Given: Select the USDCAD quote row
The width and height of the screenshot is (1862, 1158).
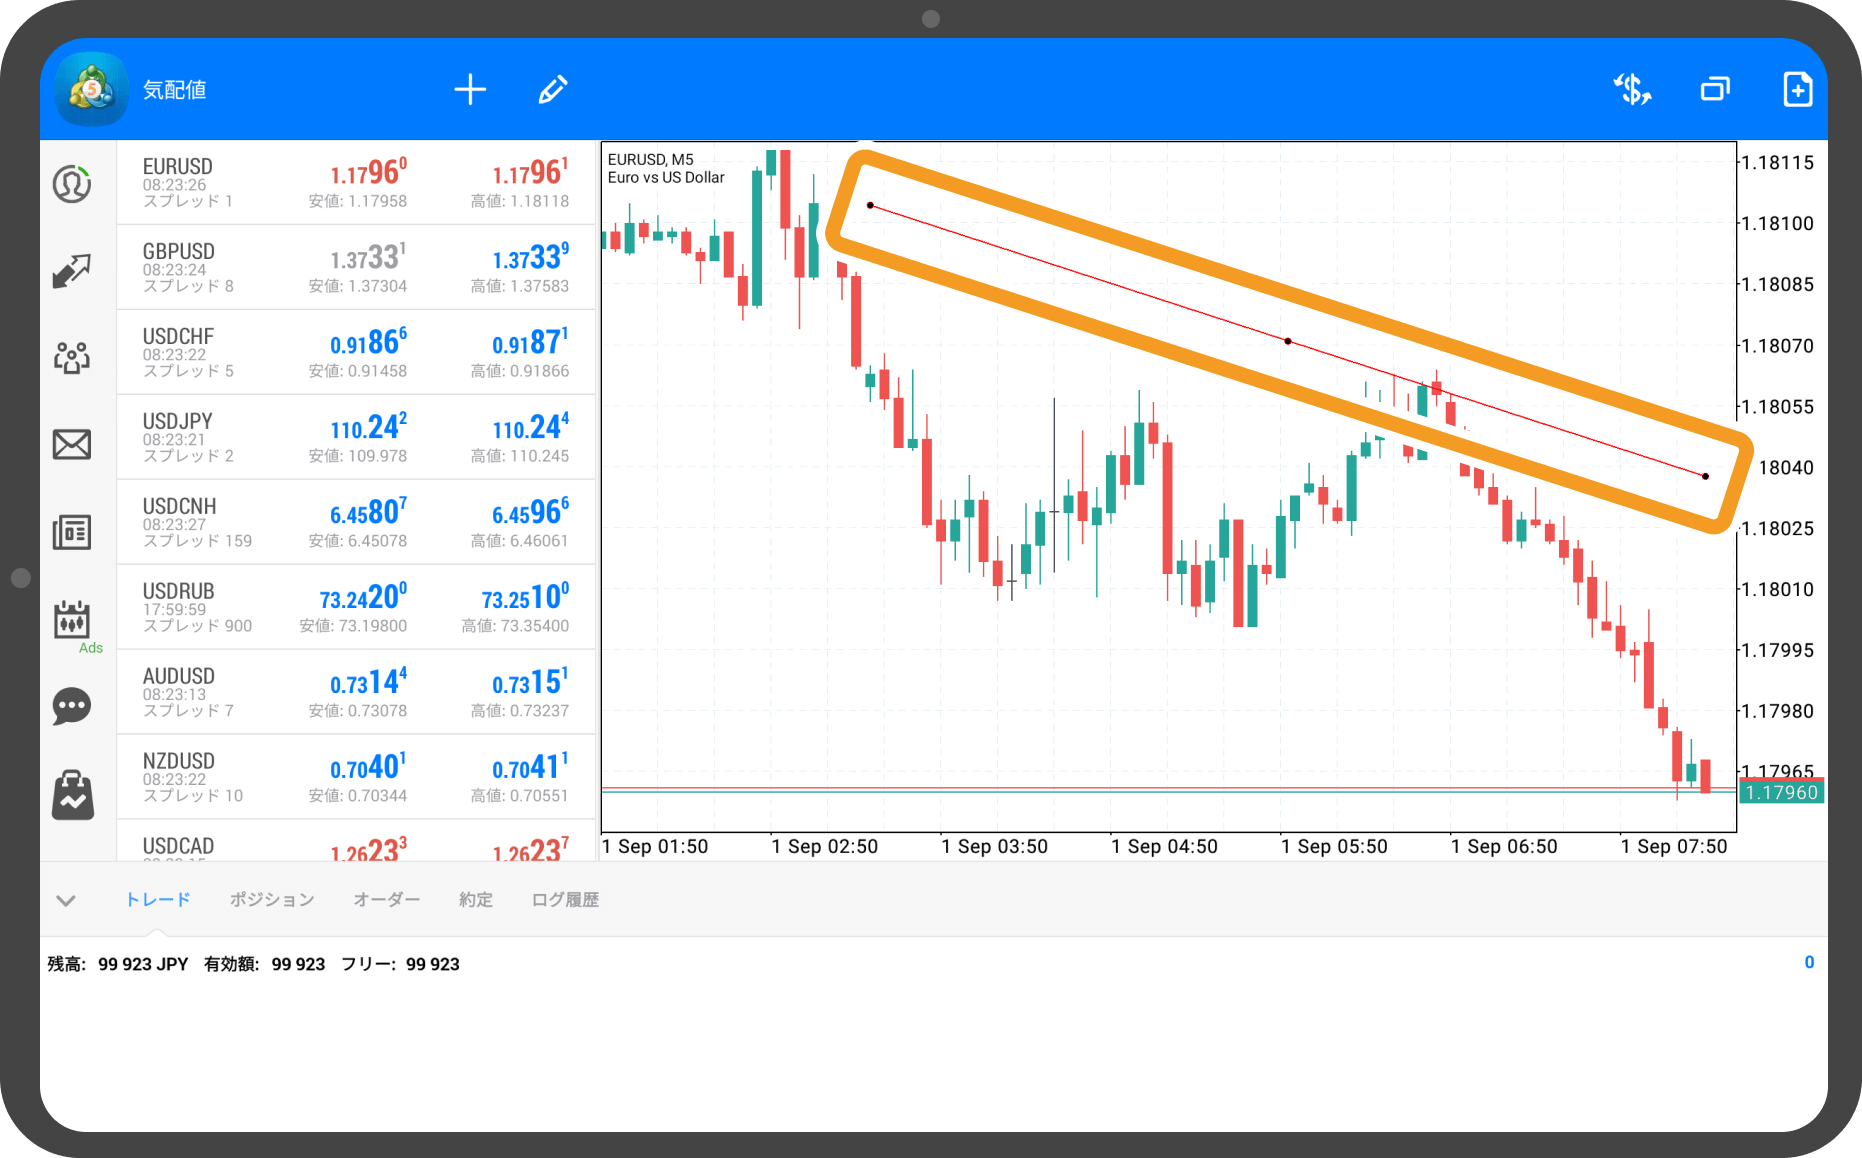Looking at the screenshot, I should pyautogui.click(x=356, y=841).
